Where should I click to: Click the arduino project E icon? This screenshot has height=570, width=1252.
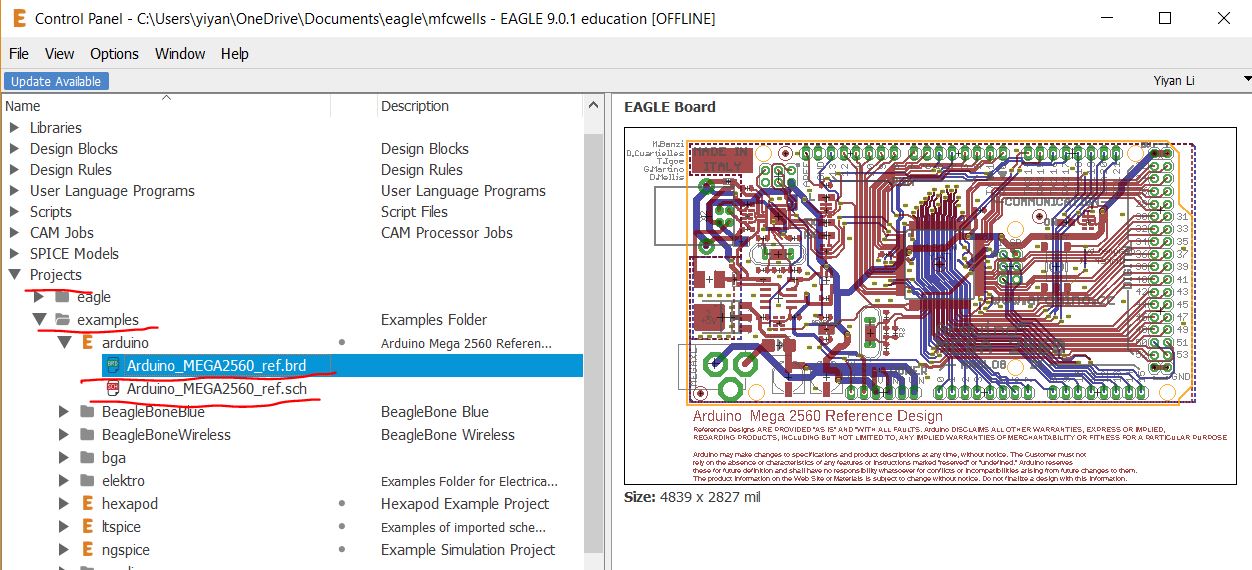tap(88, 343)
